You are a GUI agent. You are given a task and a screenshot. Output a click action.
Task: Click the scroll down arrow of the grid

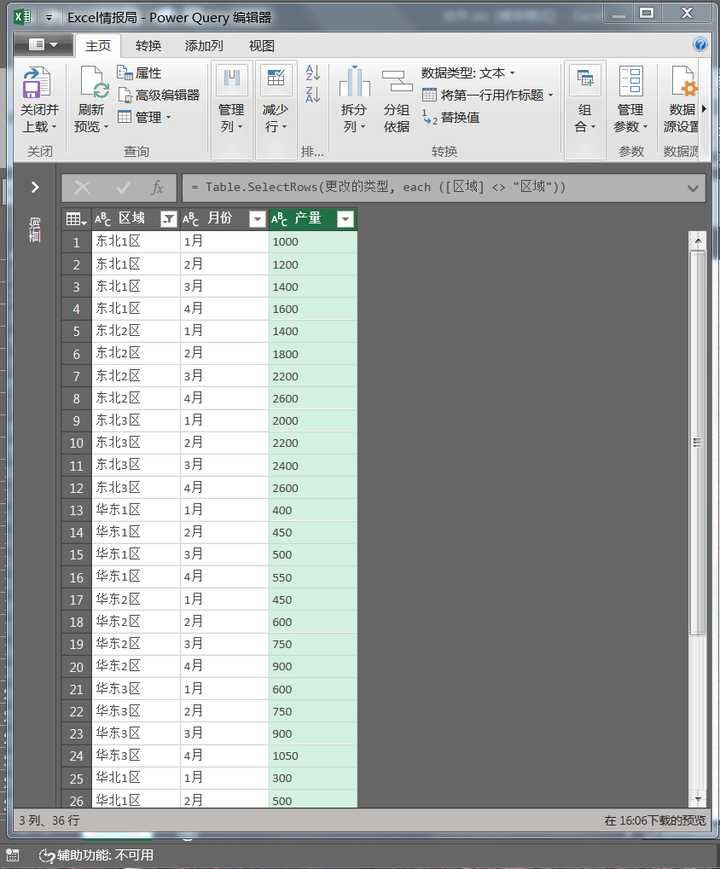pyautogui.click(x=698, y=799)
